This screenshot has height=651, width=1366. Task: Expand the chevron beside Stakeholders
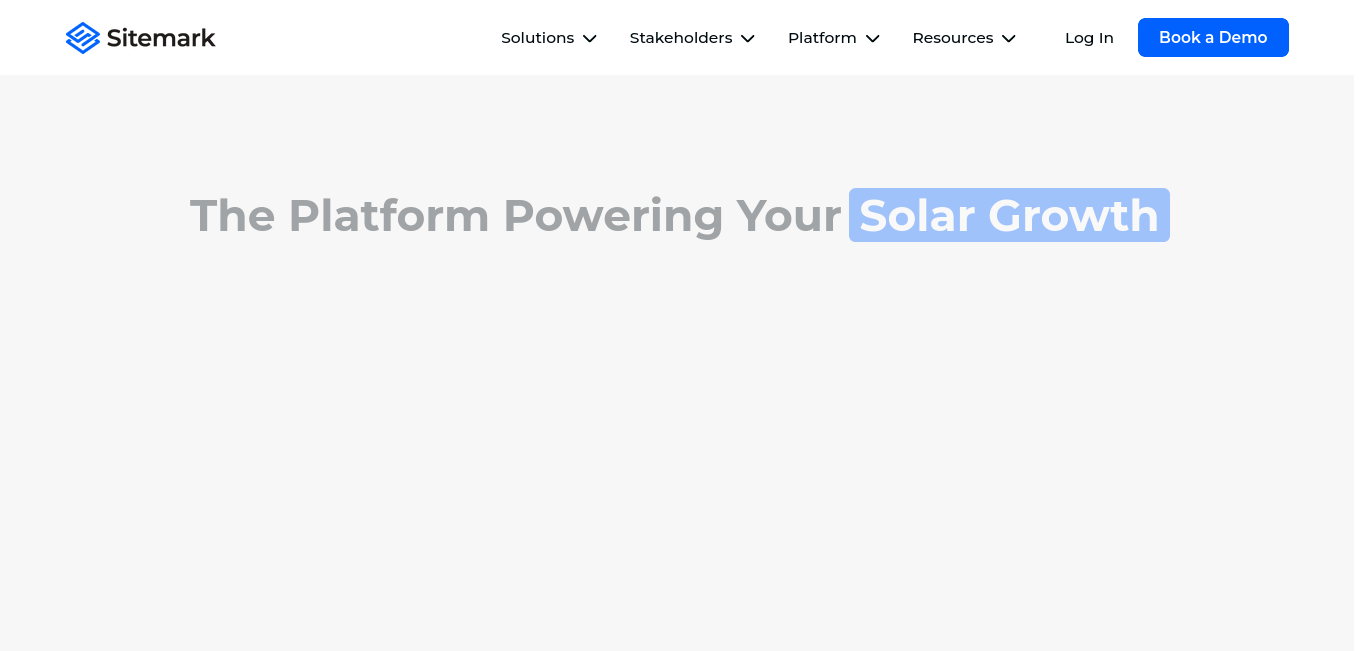(x=748, y=39)
